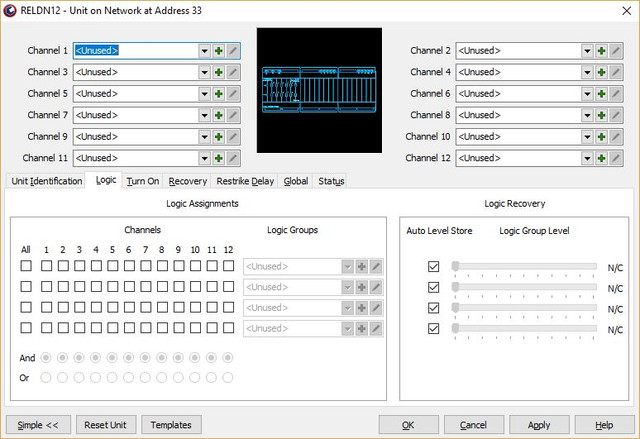The height and width of the screenshot is (439, 640).
Task: Expand the Channel 11 dropdown list
Action: click(204, 158)
